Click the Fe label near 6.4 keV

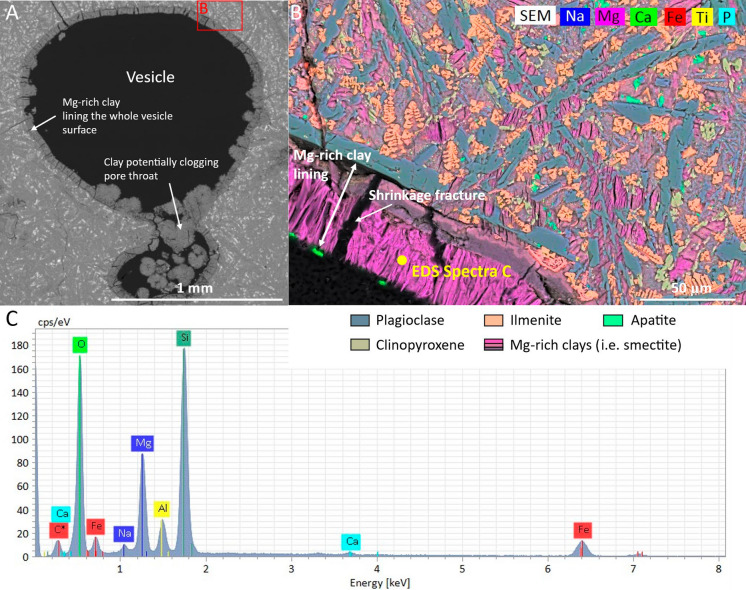coord(583,530)
